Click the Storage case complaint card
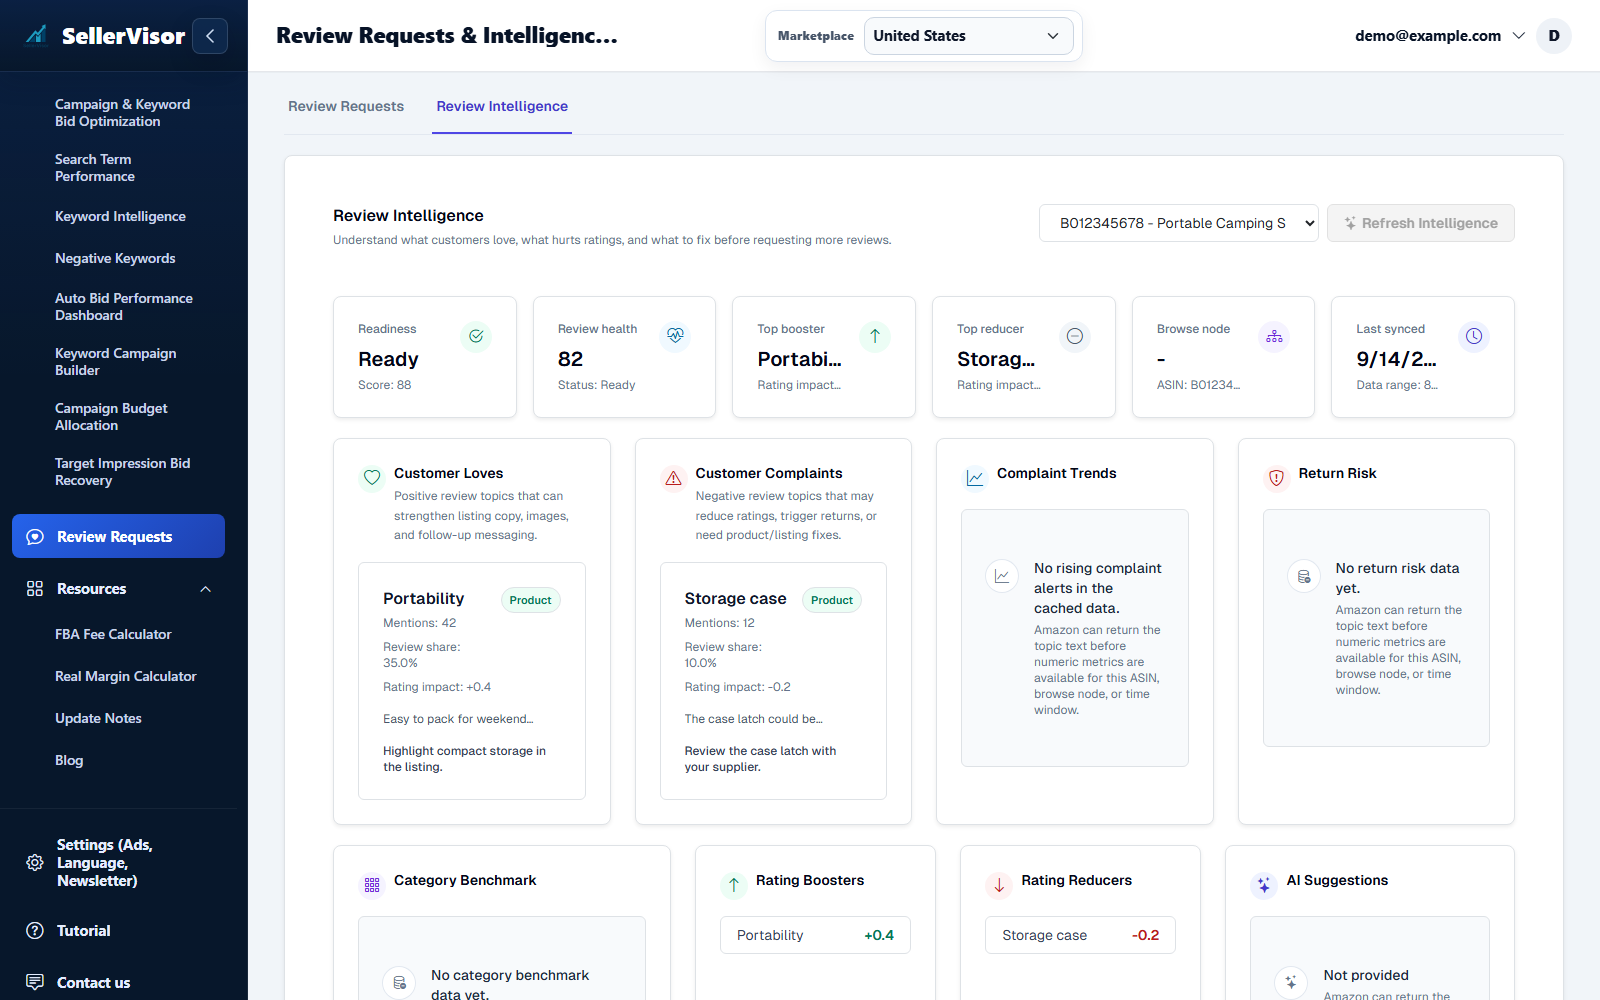Viewport: 1600px width, 1000px height. click(773, 681)
